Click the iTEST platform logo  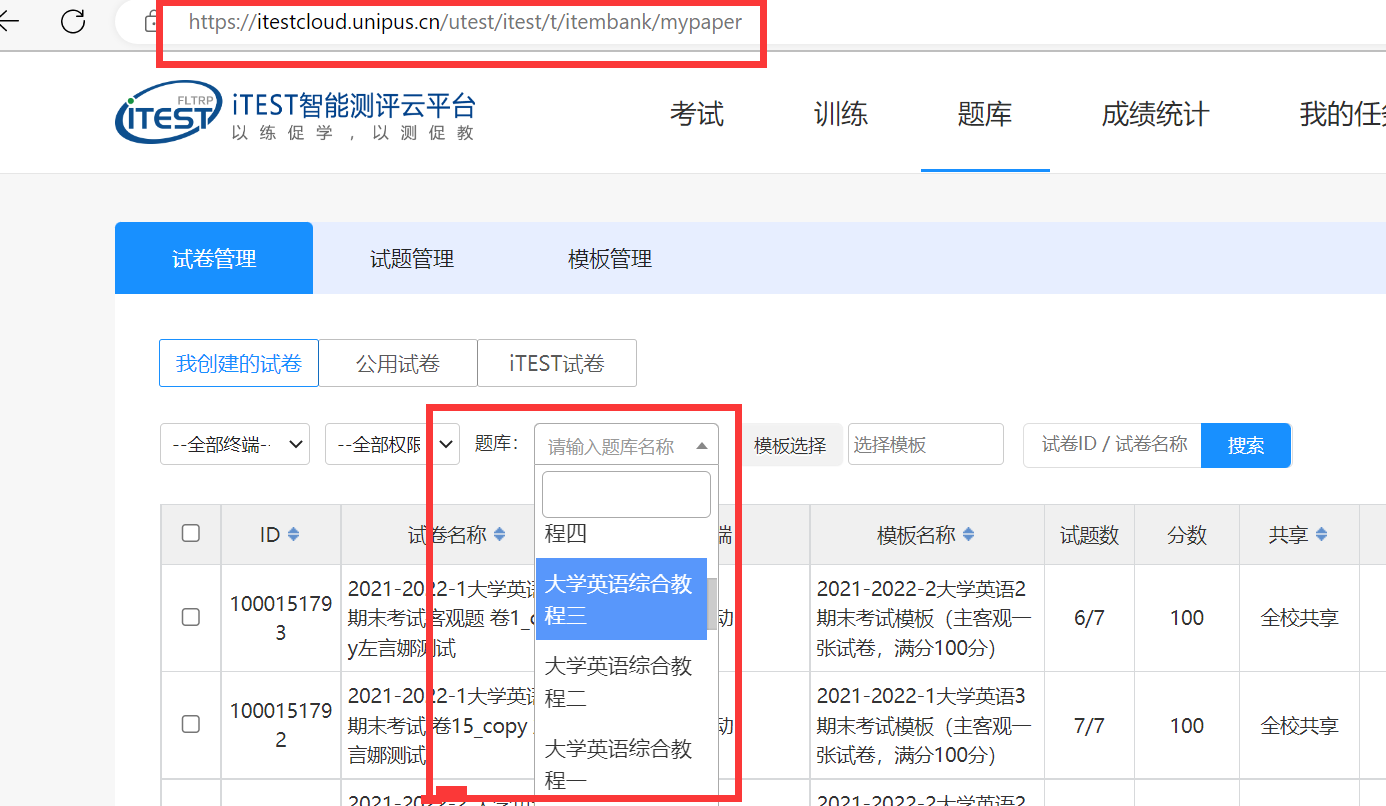coord(168,113)
